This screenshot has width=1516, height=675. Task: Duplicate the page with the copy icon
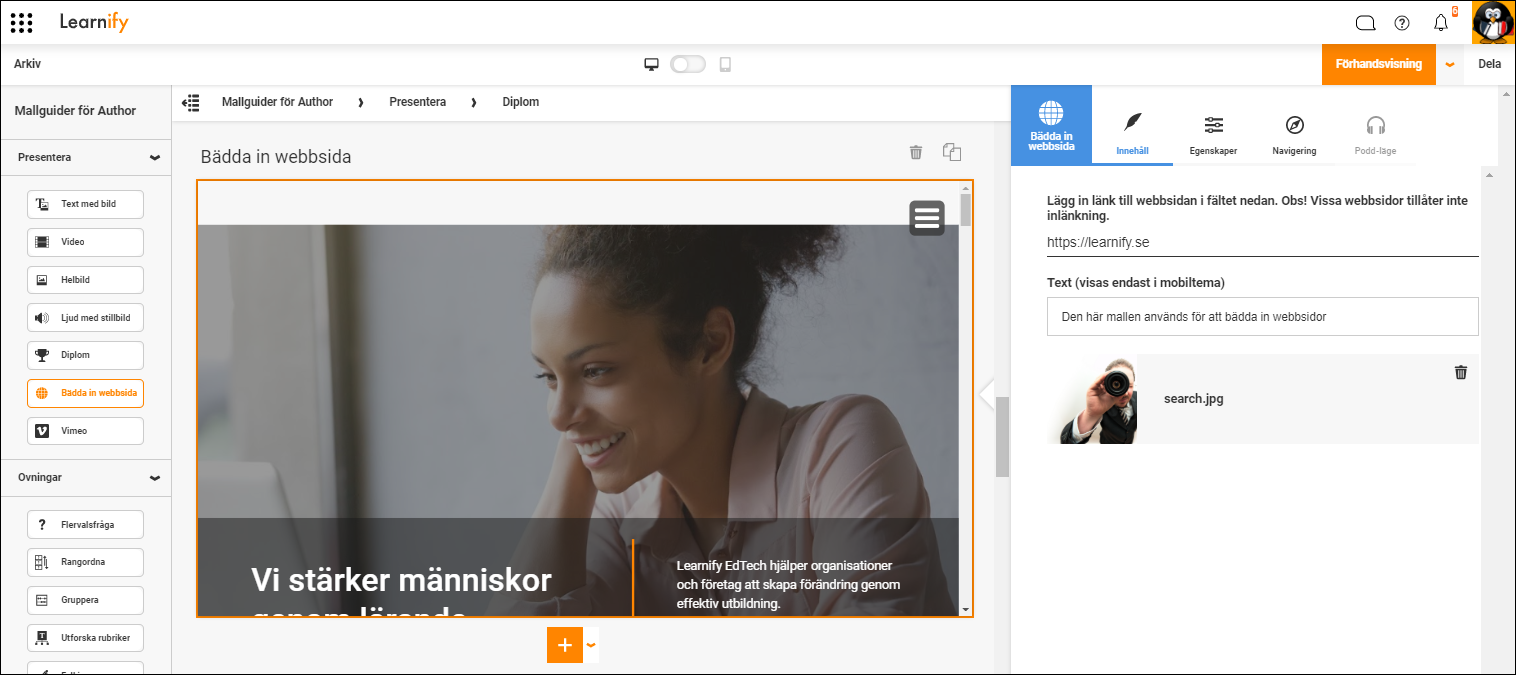952,152
